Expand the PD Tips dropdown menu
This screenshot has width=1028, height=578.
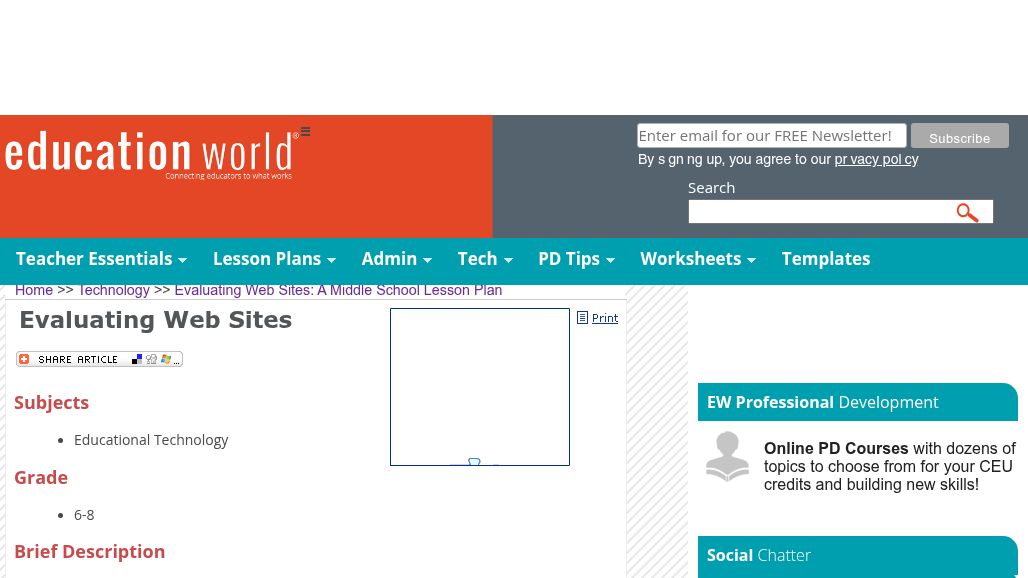[x=576, y=259]
